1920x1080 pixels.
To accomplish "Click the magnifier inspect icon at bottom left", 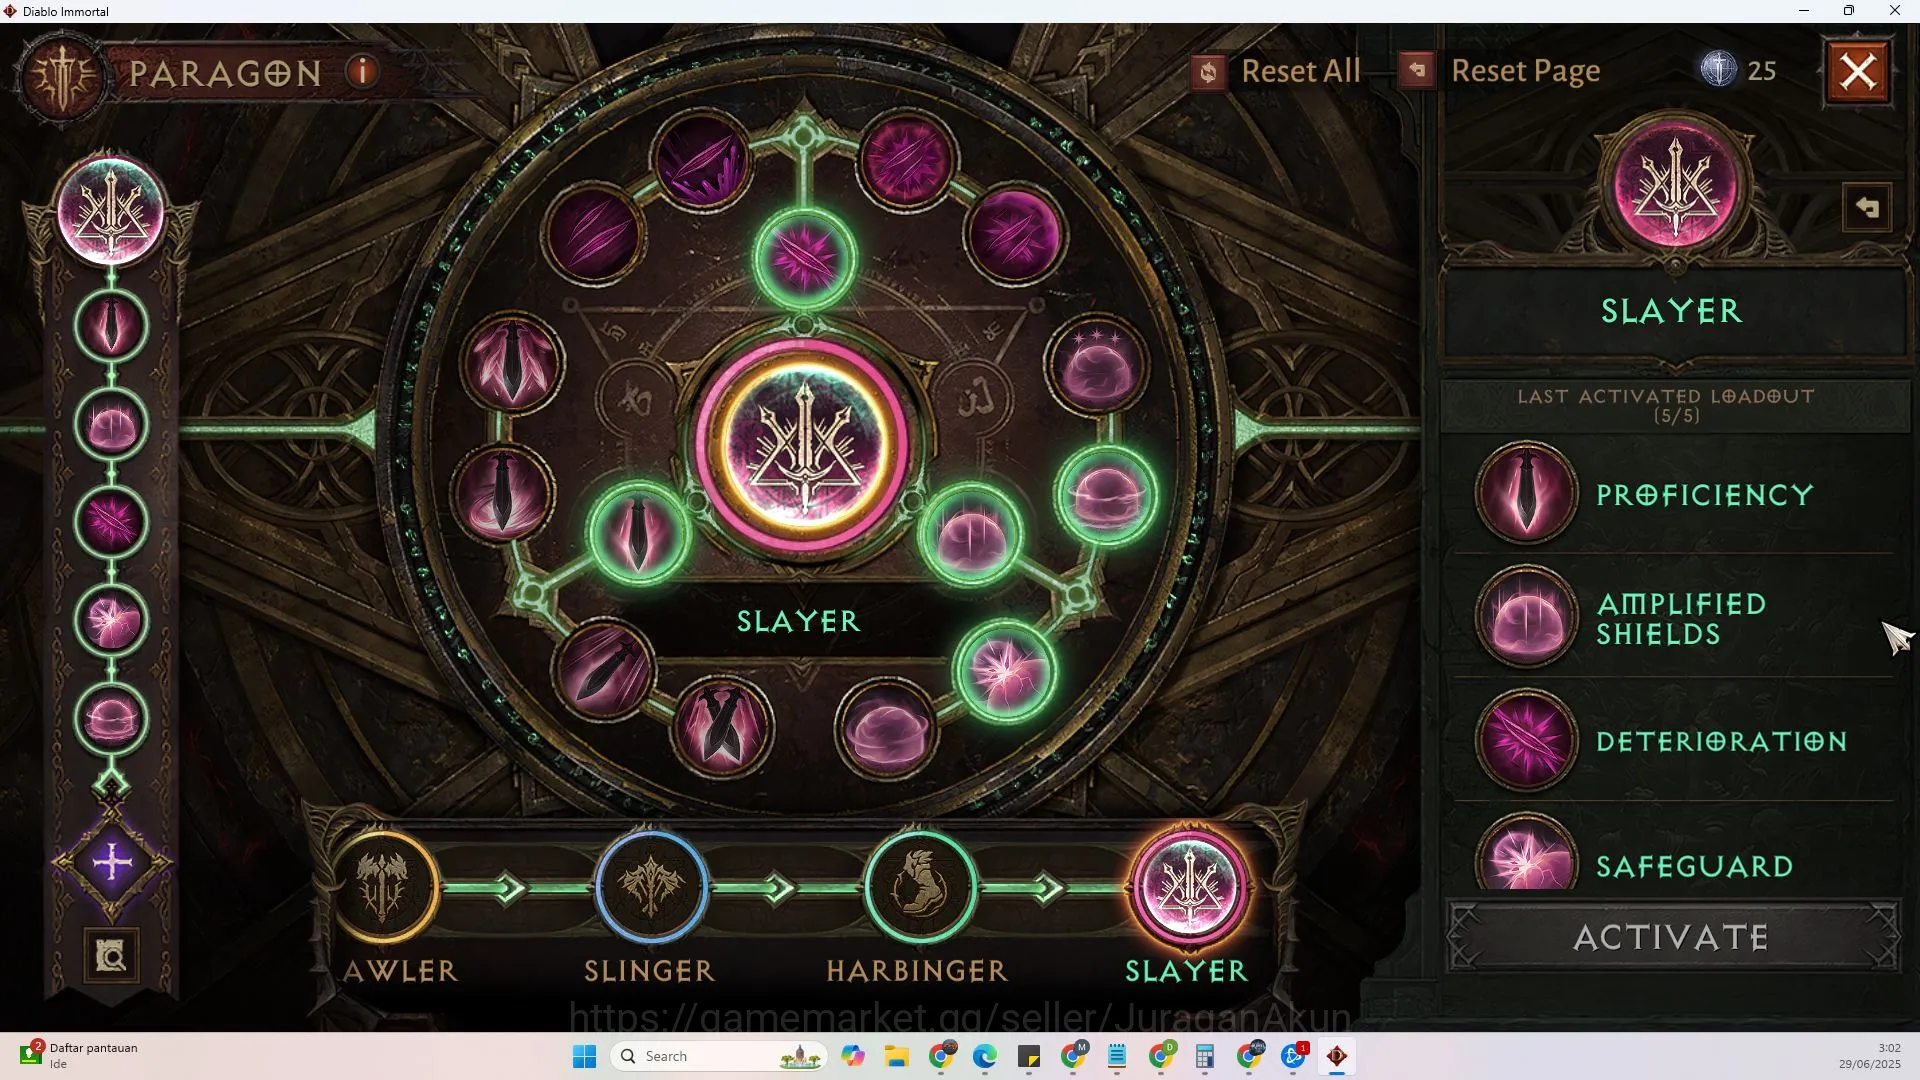I will point(111,956).
